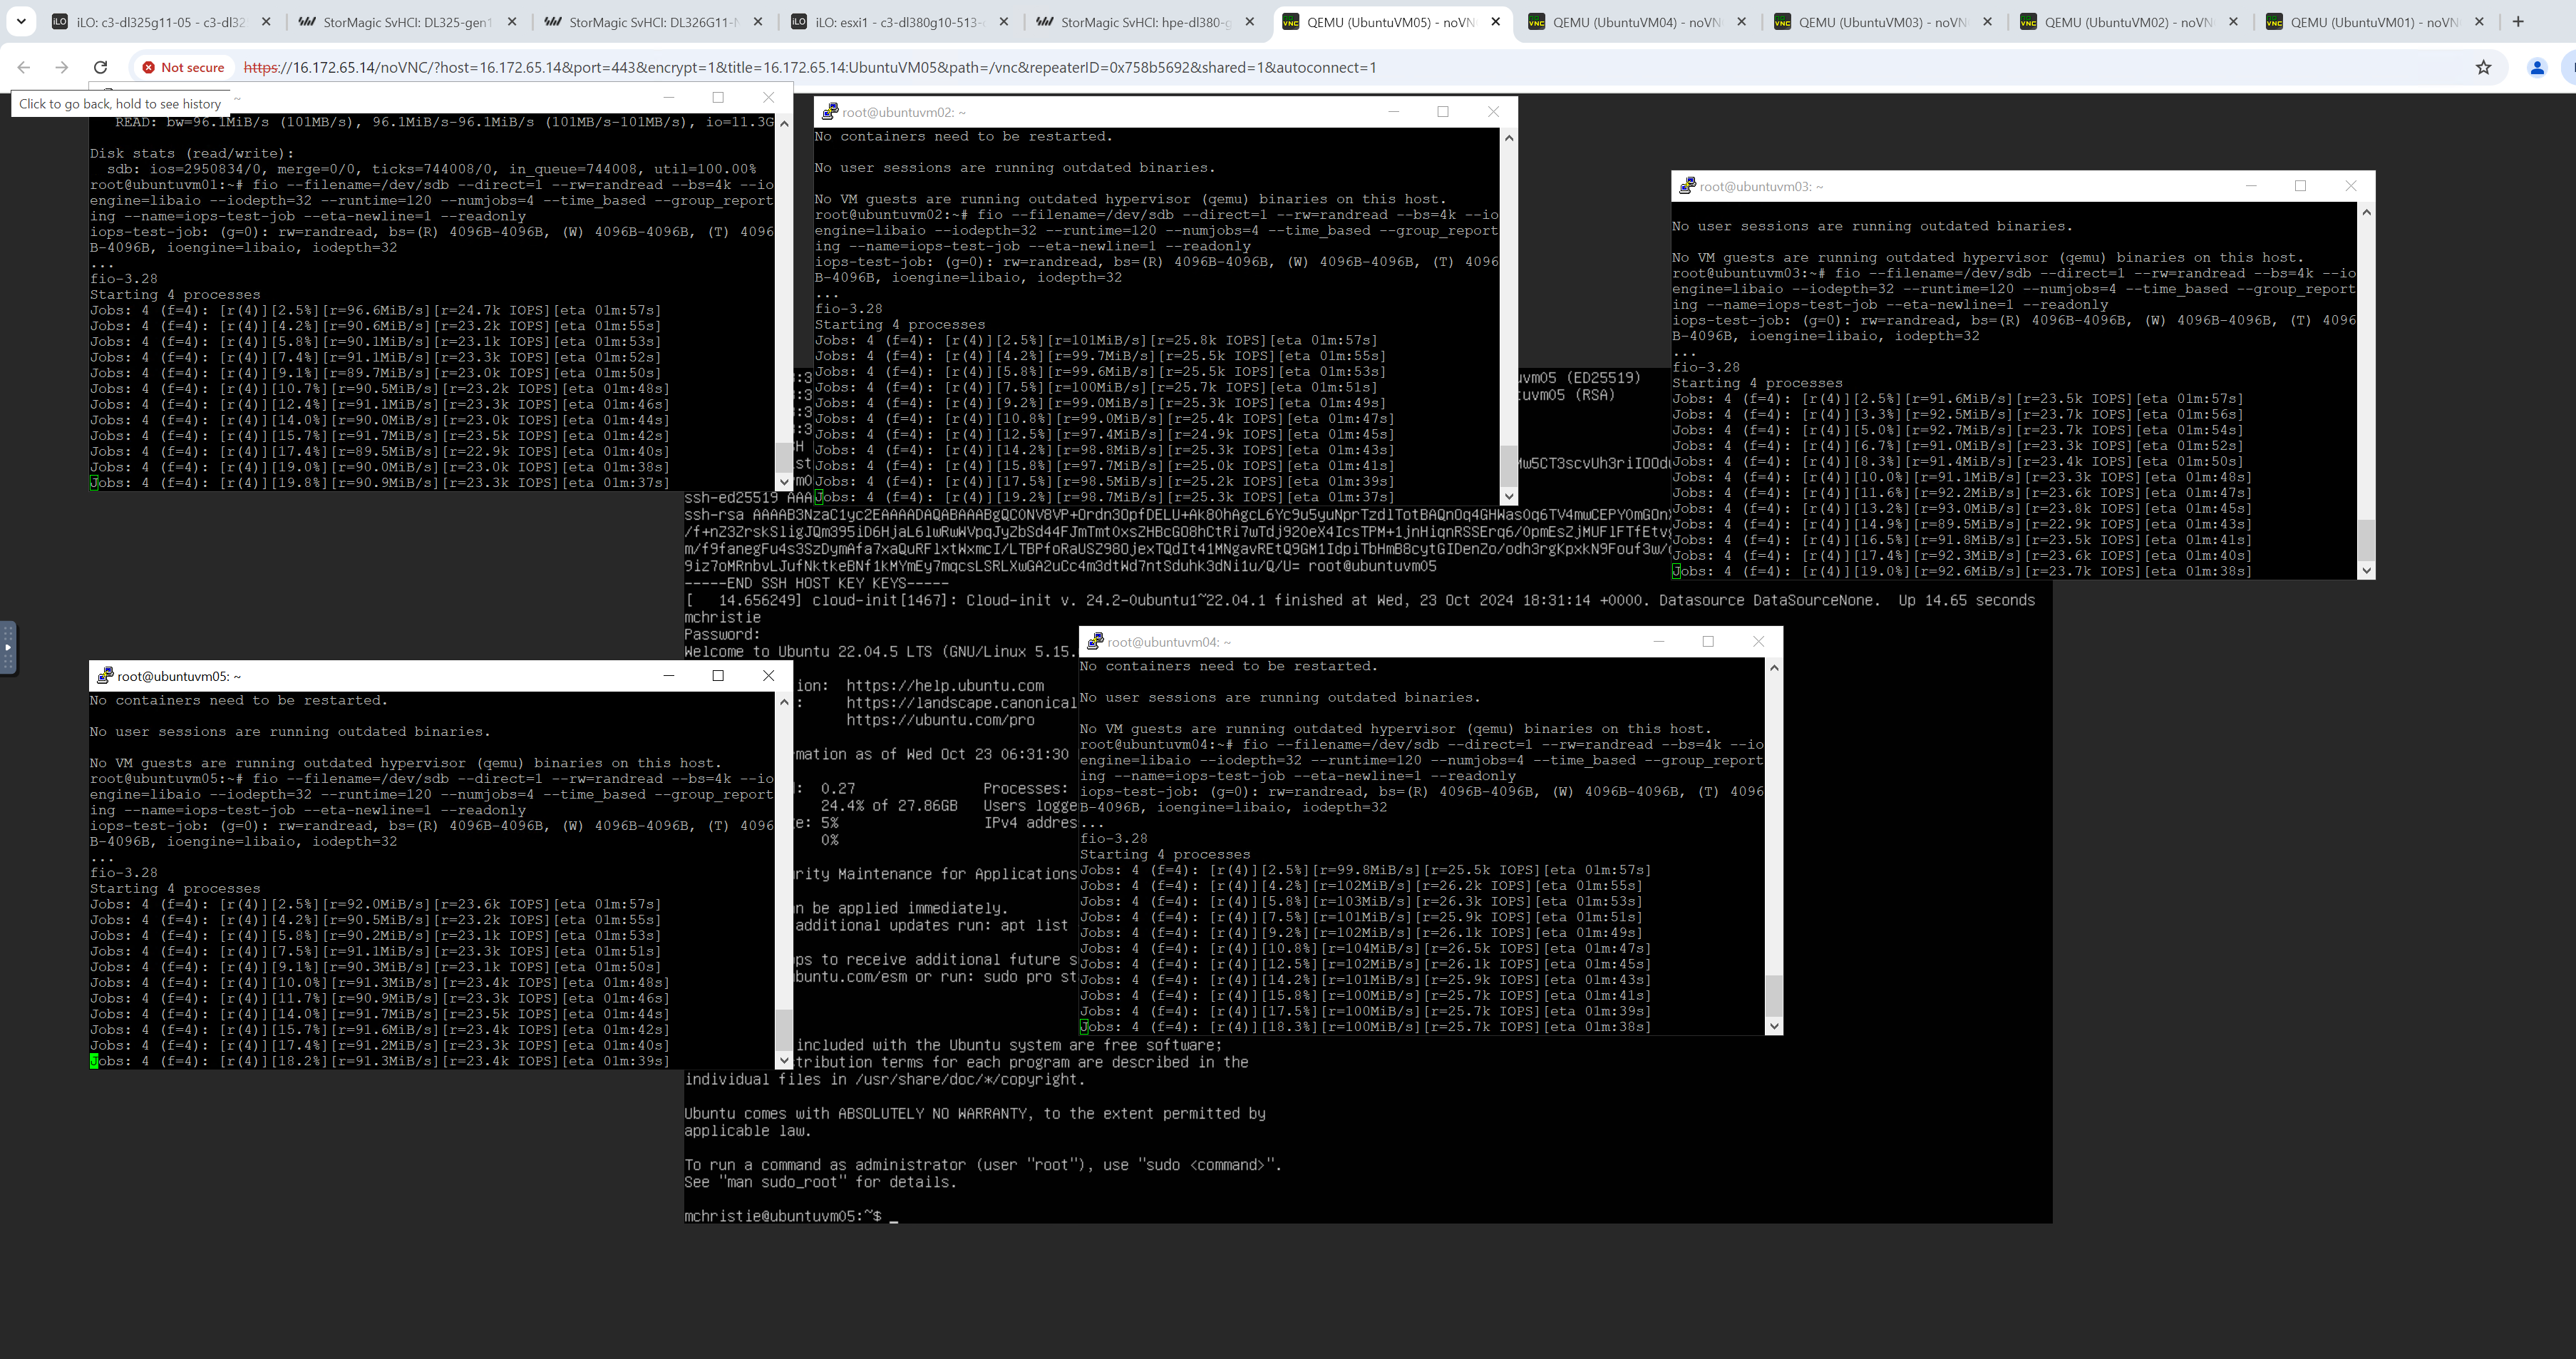Maximize the root@ubuntuvm03 window
2576x1359 pixels.
coord(2301,186)
